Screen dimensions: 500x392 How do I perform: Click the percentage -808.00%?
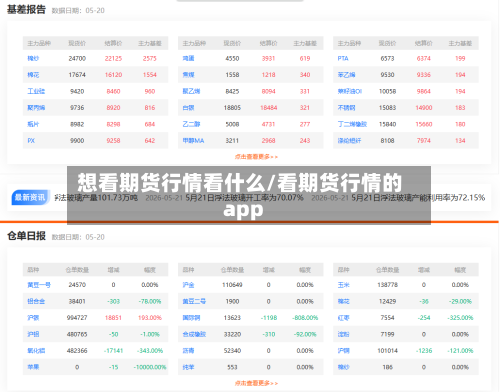[x=305, y=318]
